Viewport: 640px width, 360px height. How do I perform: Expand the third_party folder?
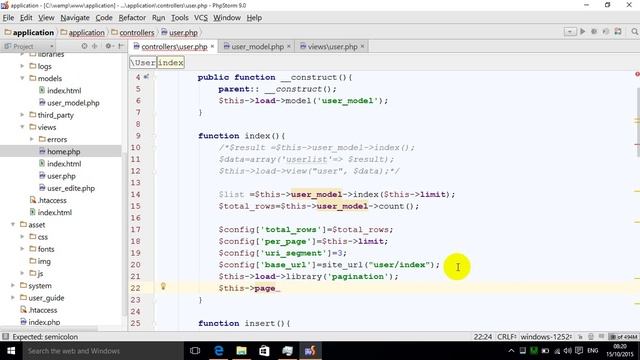22,115
